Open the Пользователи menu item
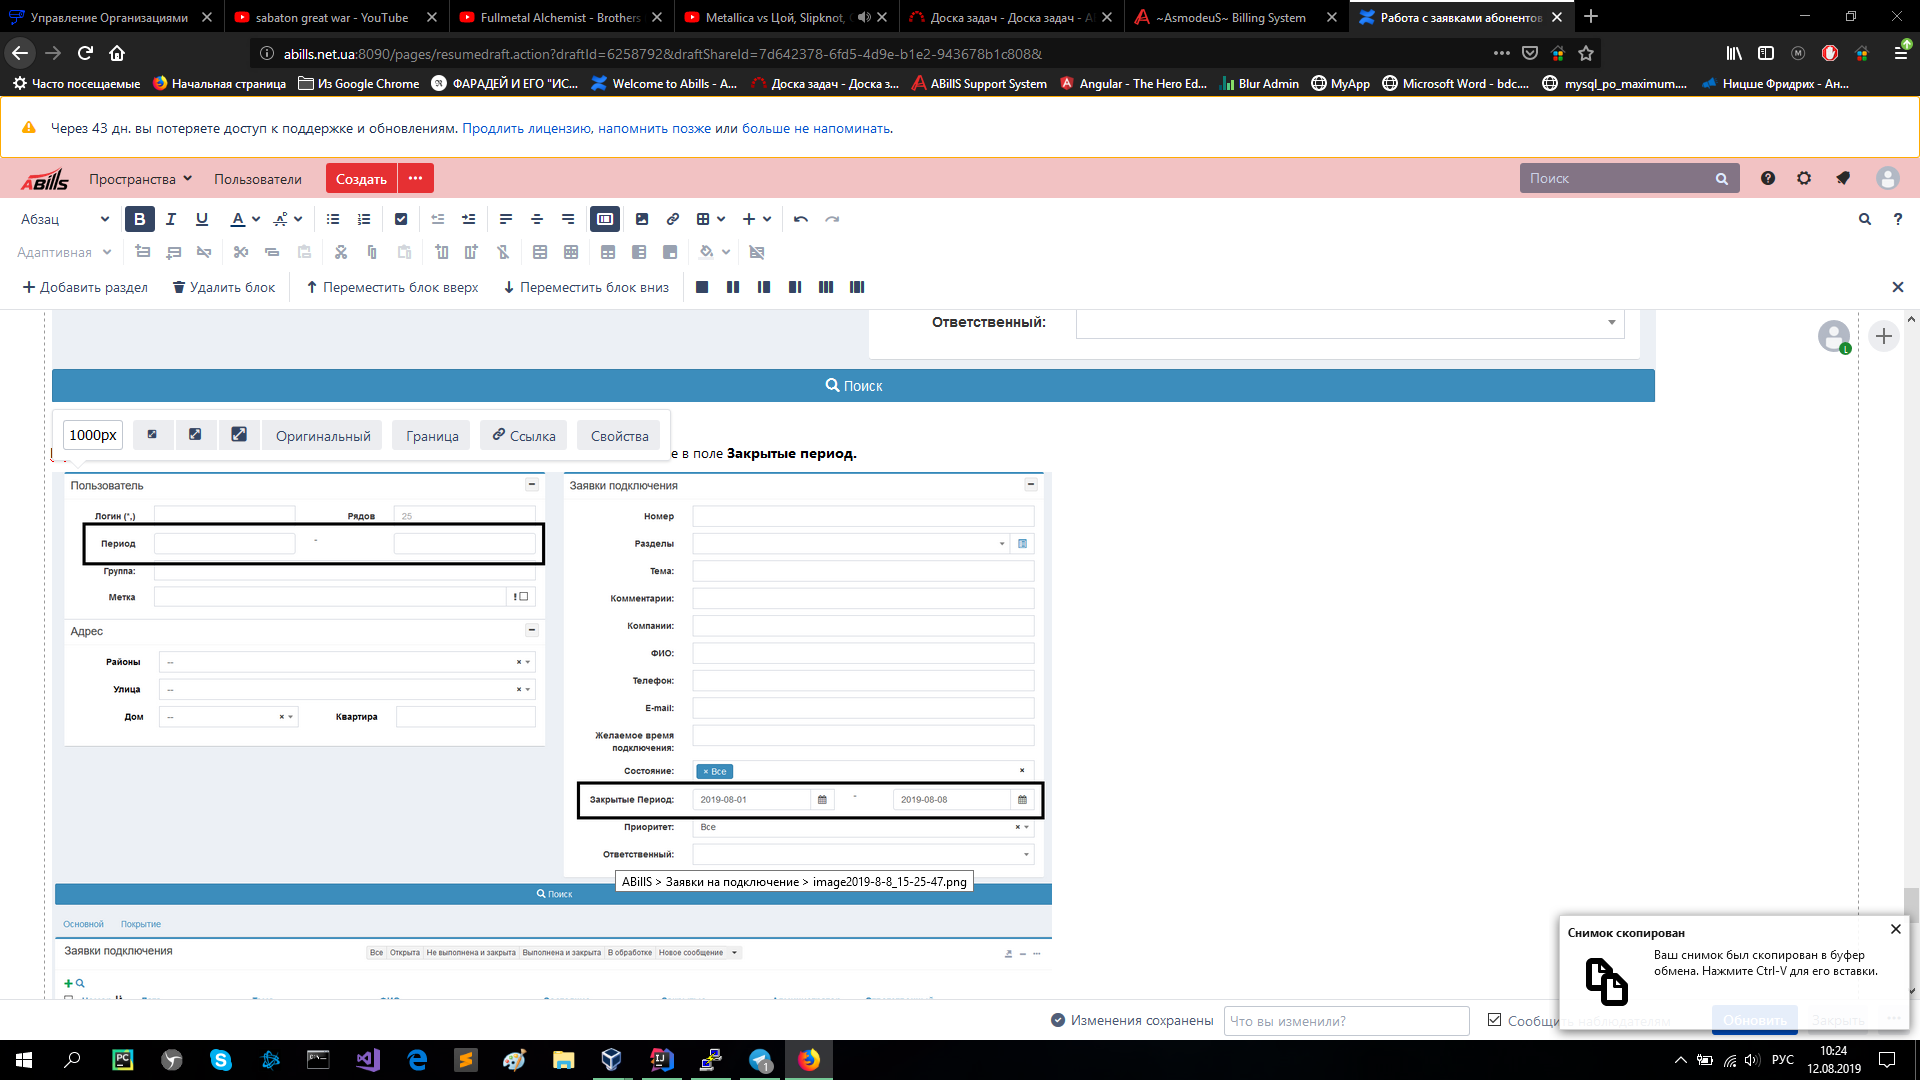This screenshot has width=1920, height=1080. [x=257, y=179]
